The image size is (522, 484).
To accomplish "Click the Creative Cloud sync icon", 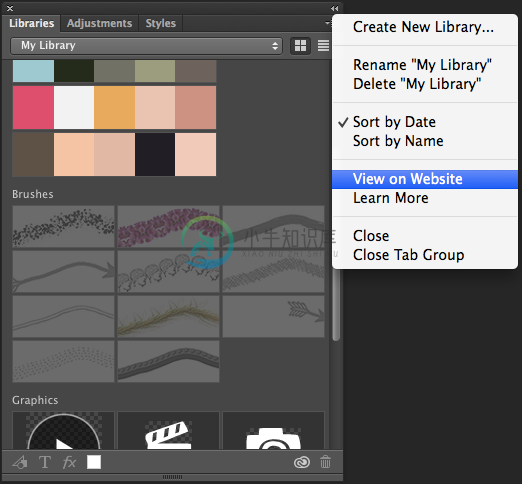I will pos(302,462).
